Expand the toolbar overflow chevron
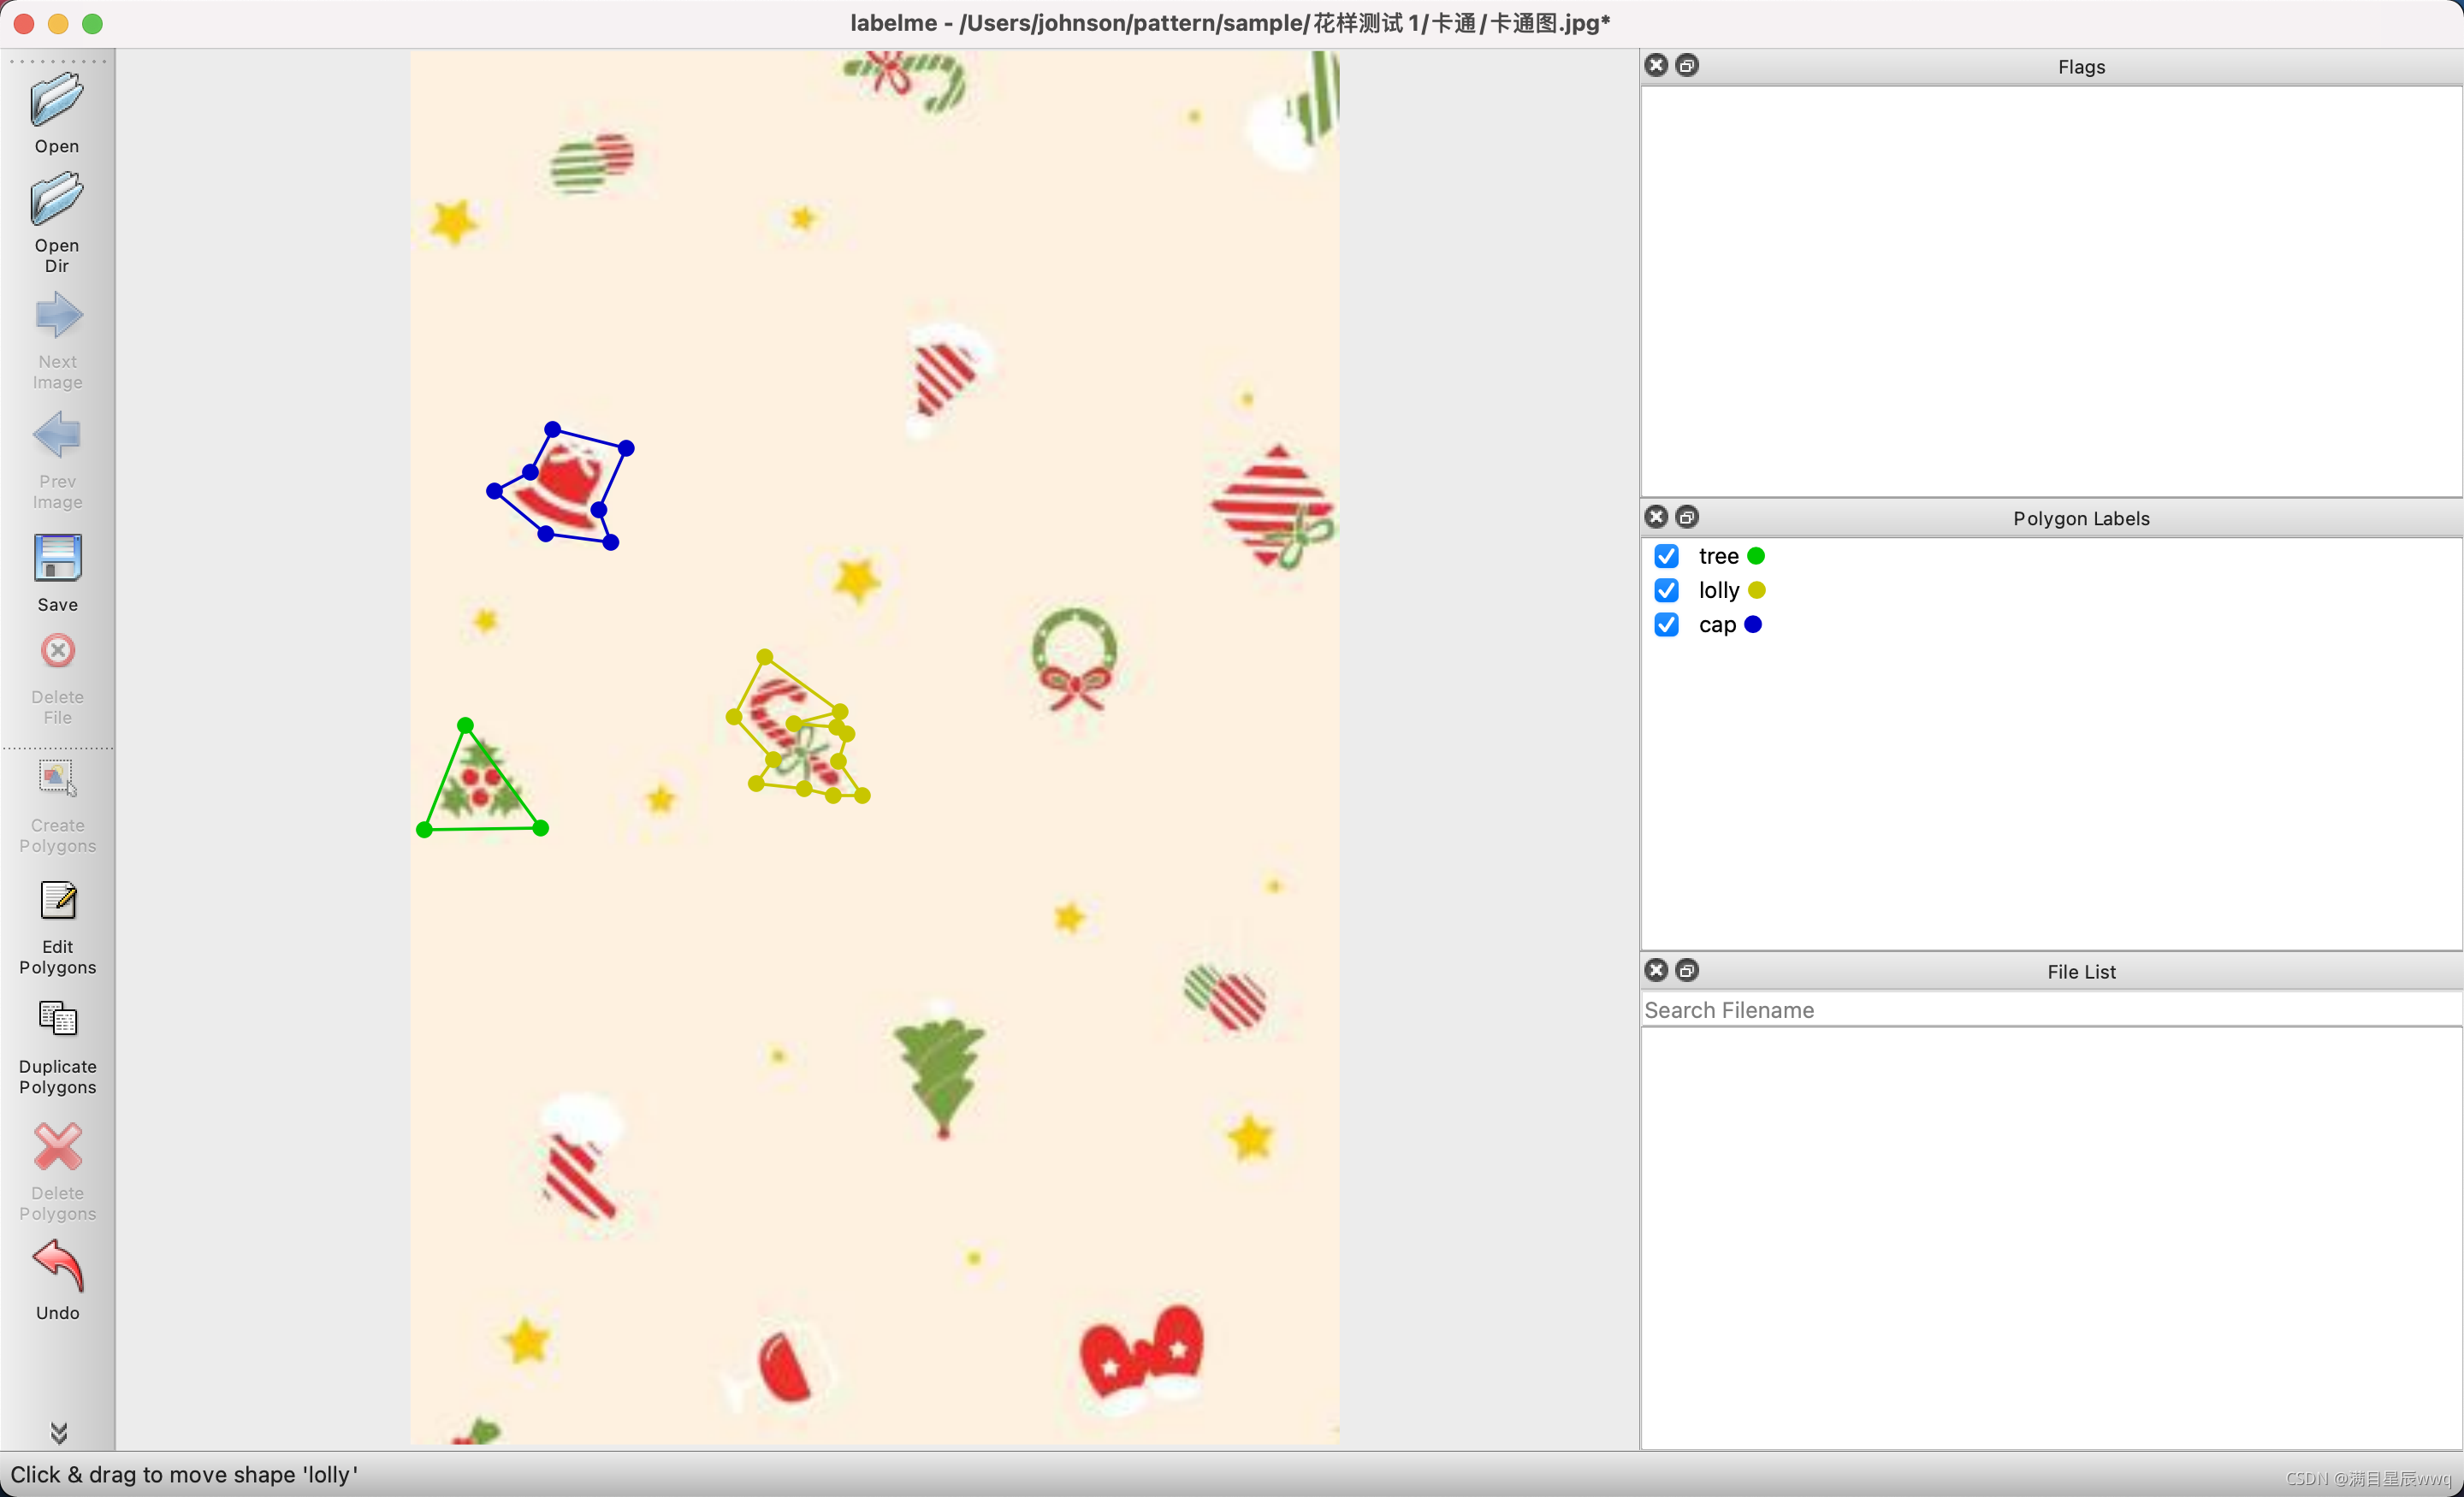The height and width of the screenshot is (1497, 2464). coord(58,1432)
